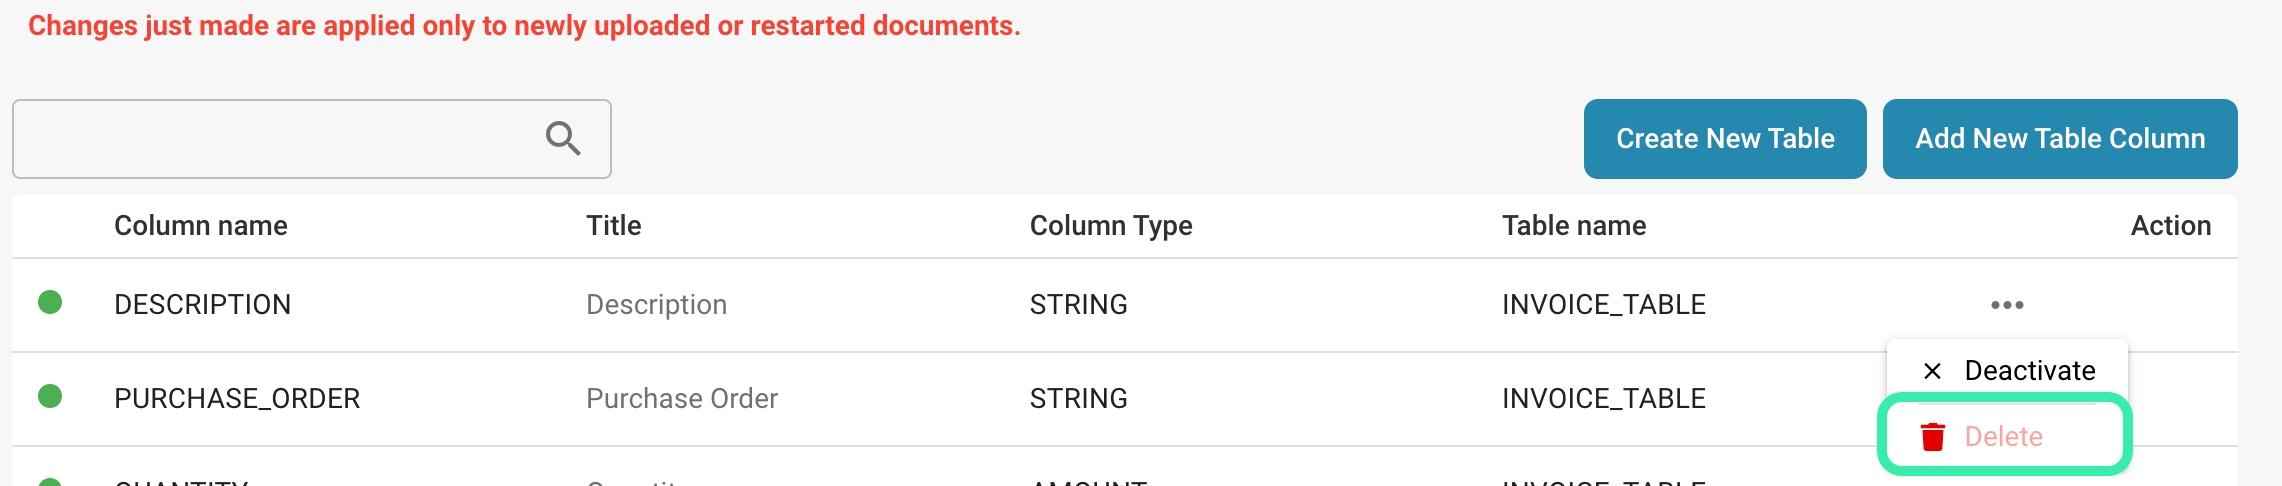The width and height of the screenshot is (2282, 486).
Task: Click the Purchase Order title cell
Action: 681,399
